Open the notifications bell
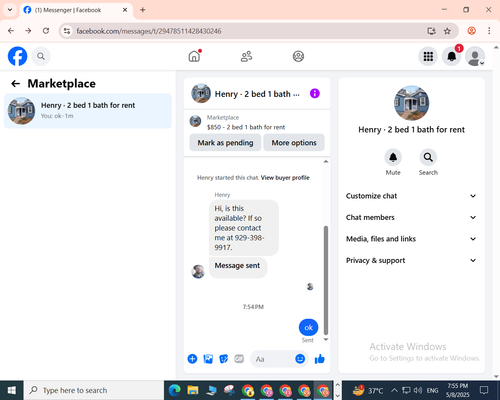 pyautogui.click(x=452, y=56)
